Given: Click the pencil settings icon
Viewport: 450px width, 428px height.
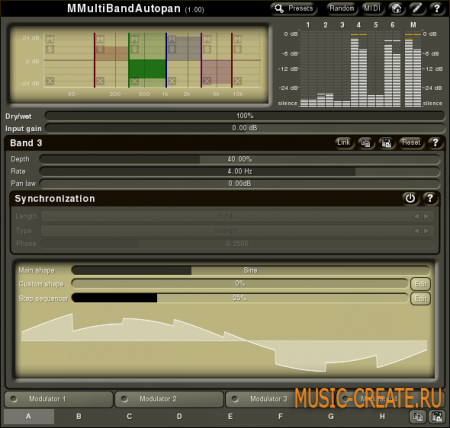Looking at the screenshot, I should (x=417, y=8).
